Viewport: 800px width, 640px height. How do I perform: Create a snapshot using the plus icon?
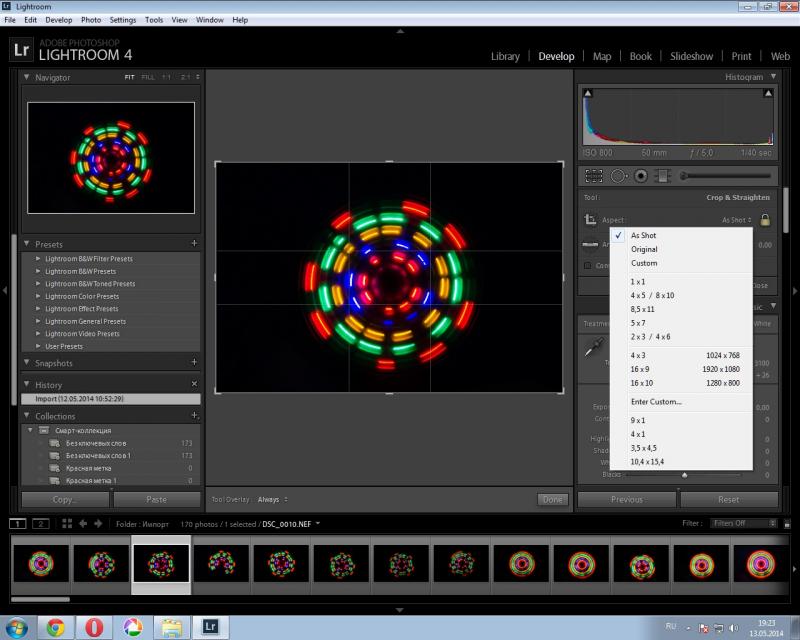click(194, 362)
